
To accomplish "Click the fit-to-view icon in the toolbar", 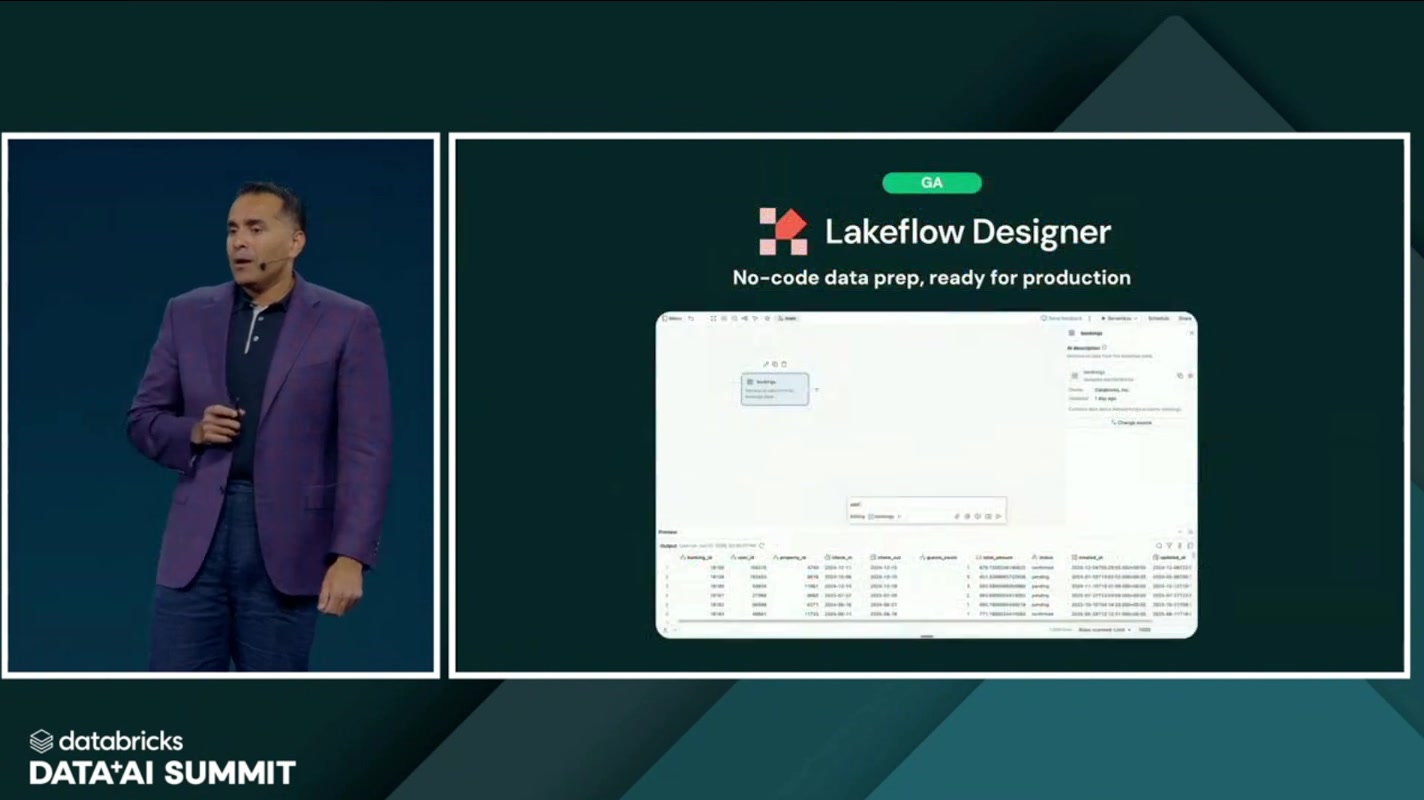I will (x=713, y=318).
